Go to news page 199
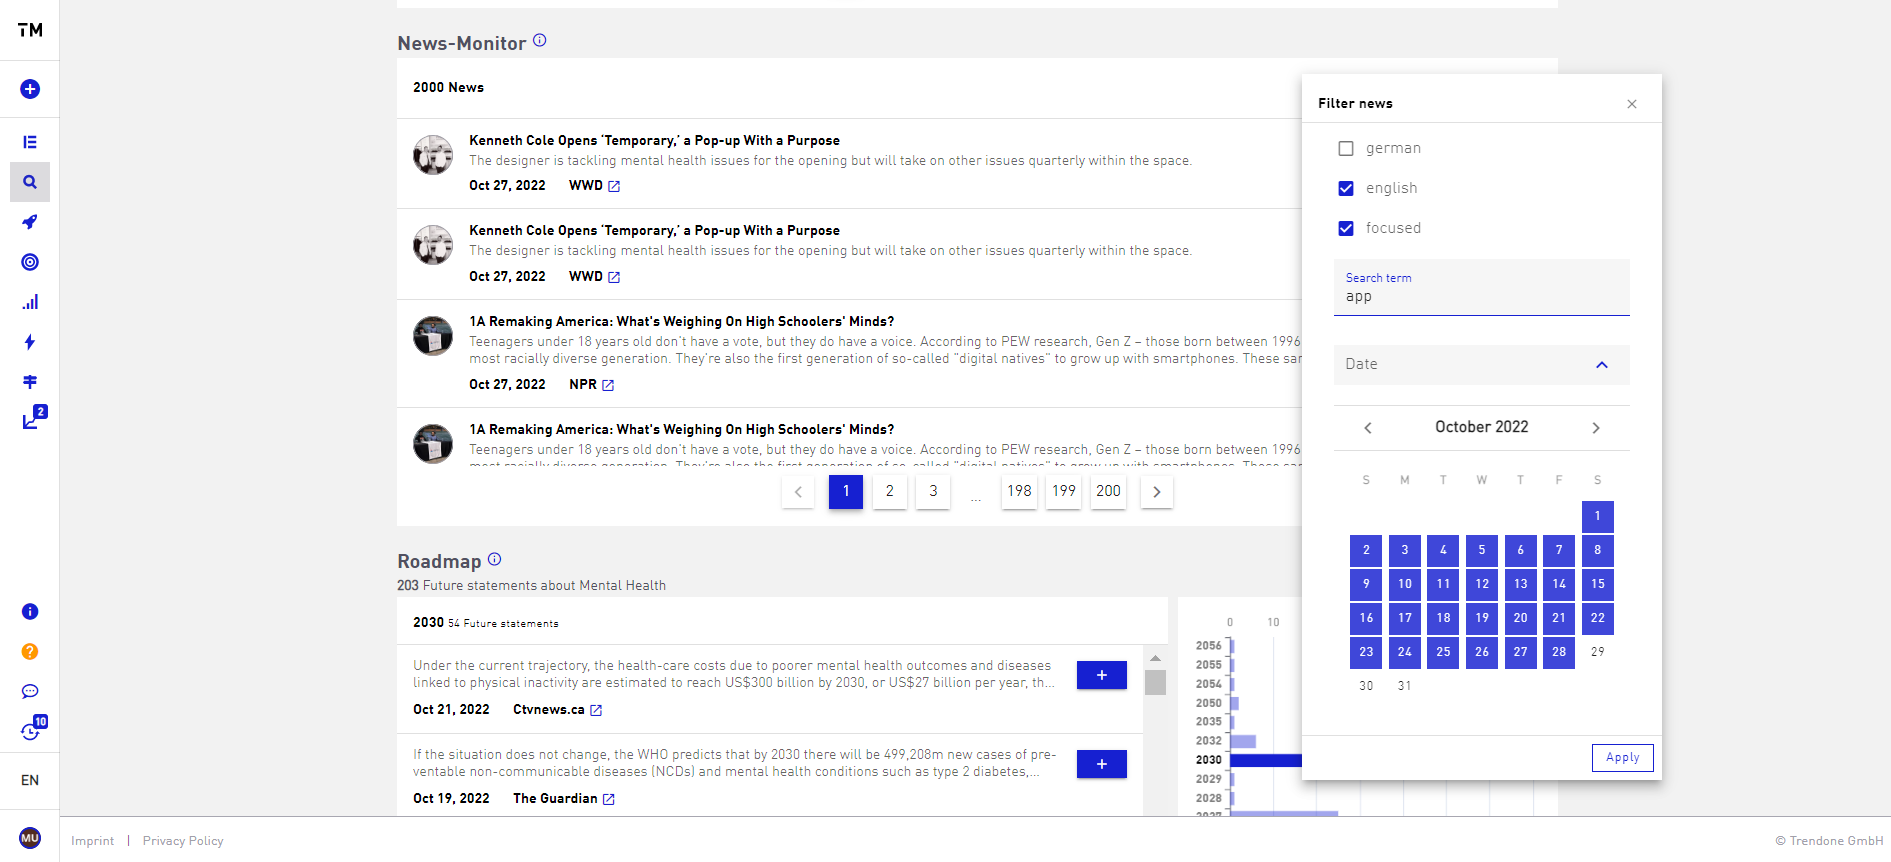The width and height of the screenshot is (1891, 862). pos(1064,491)
